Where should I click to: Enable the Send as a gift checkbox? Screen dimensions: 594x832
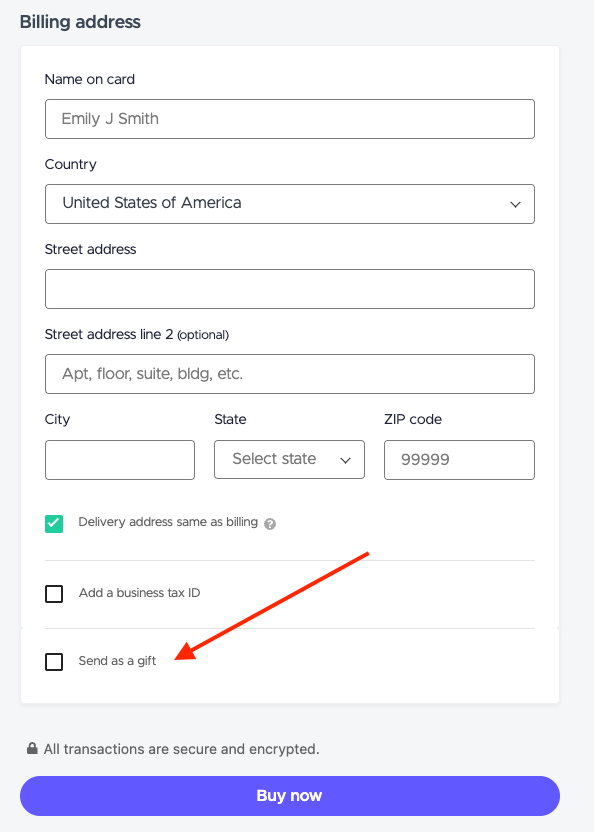(x=54, y=662)
